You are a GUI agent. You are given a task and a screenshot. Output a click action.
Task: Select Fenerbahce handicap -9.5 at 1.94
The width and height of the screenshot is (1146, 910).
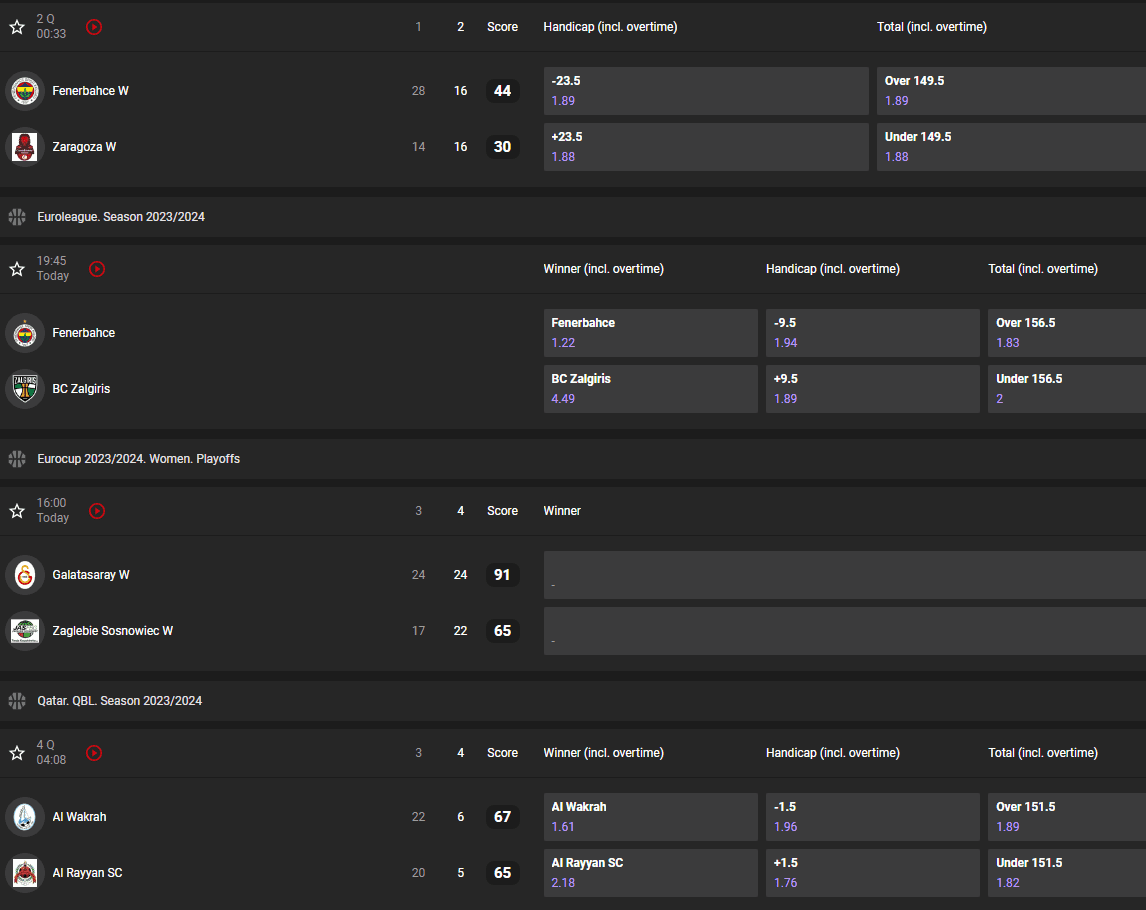pyautogui.click(x=873, y=333)
